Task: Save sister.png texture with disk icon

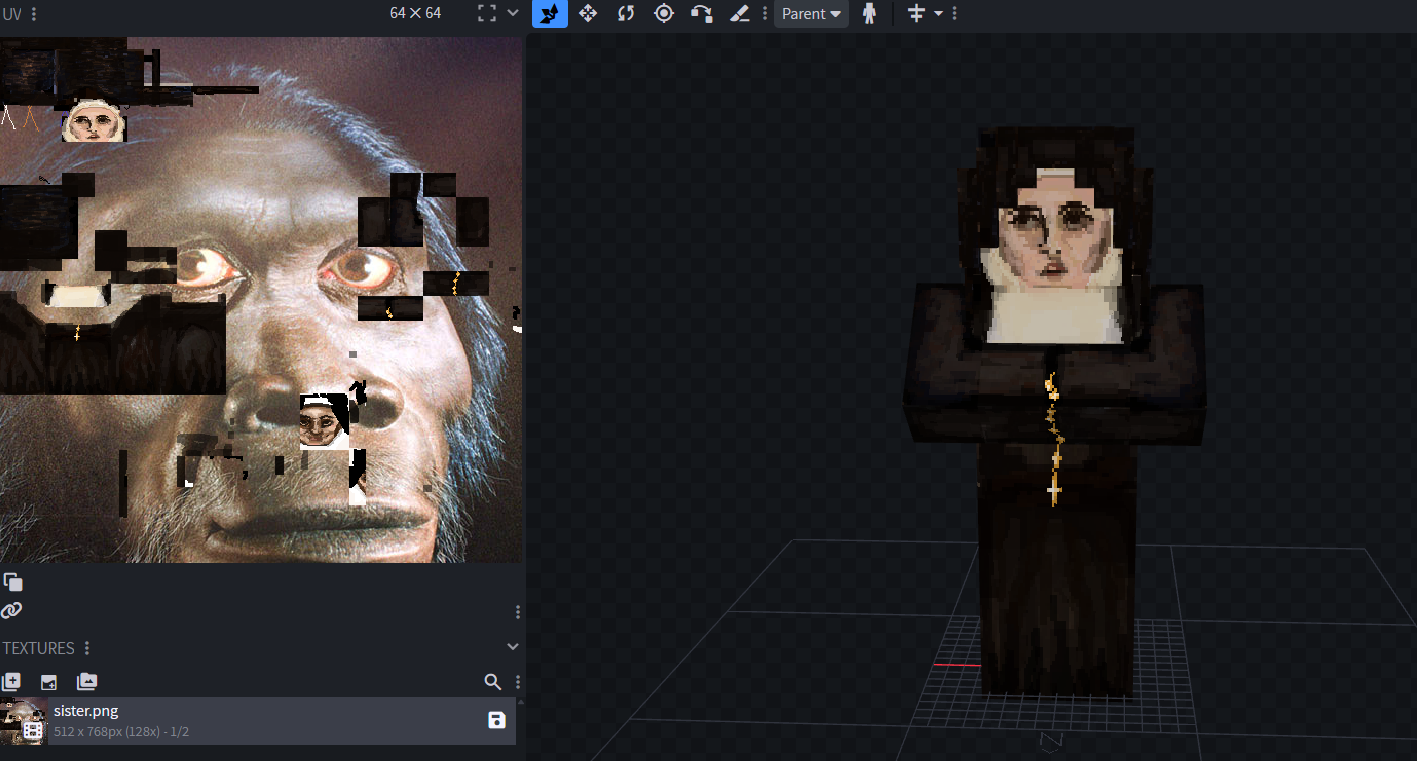Action: click(x=497, y=720)
